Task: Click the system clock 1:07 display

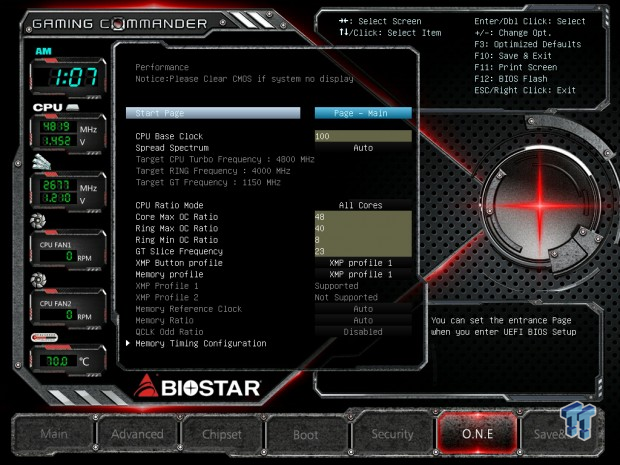Action: tap(70, 77)
